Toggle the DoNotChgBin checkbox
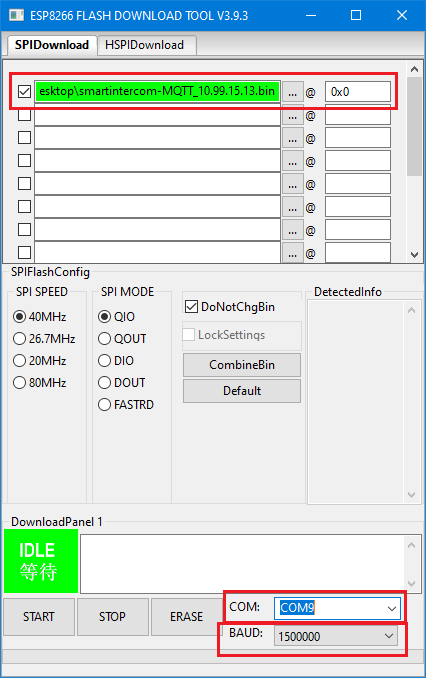The width and height of the screenshot is (426, 678). (x=191, y=307)
